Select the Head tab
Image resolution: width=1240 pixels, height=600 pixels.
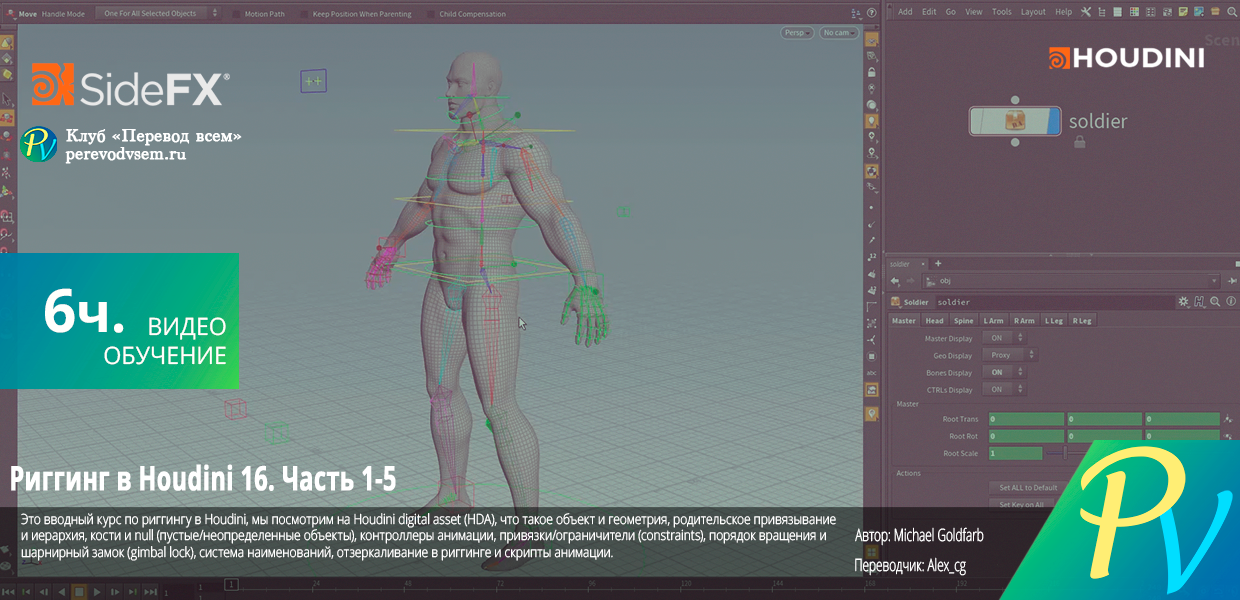point(934,321)
